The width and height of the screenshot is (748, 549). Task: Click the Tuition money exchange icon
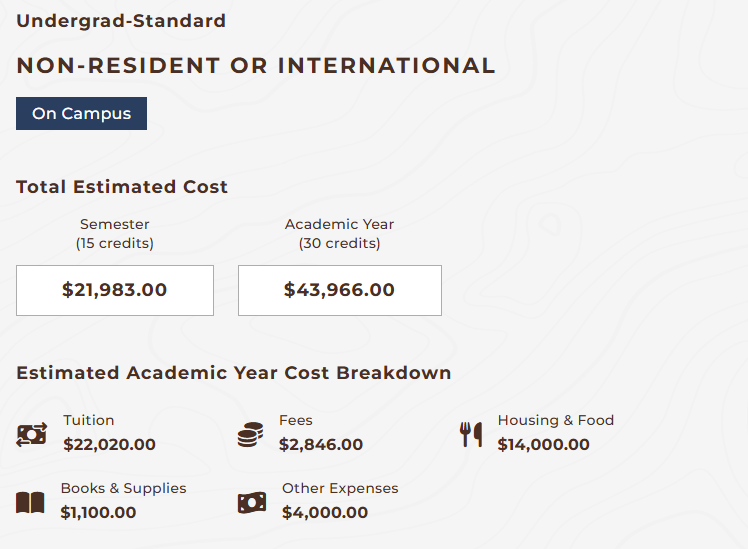point(31,434)
